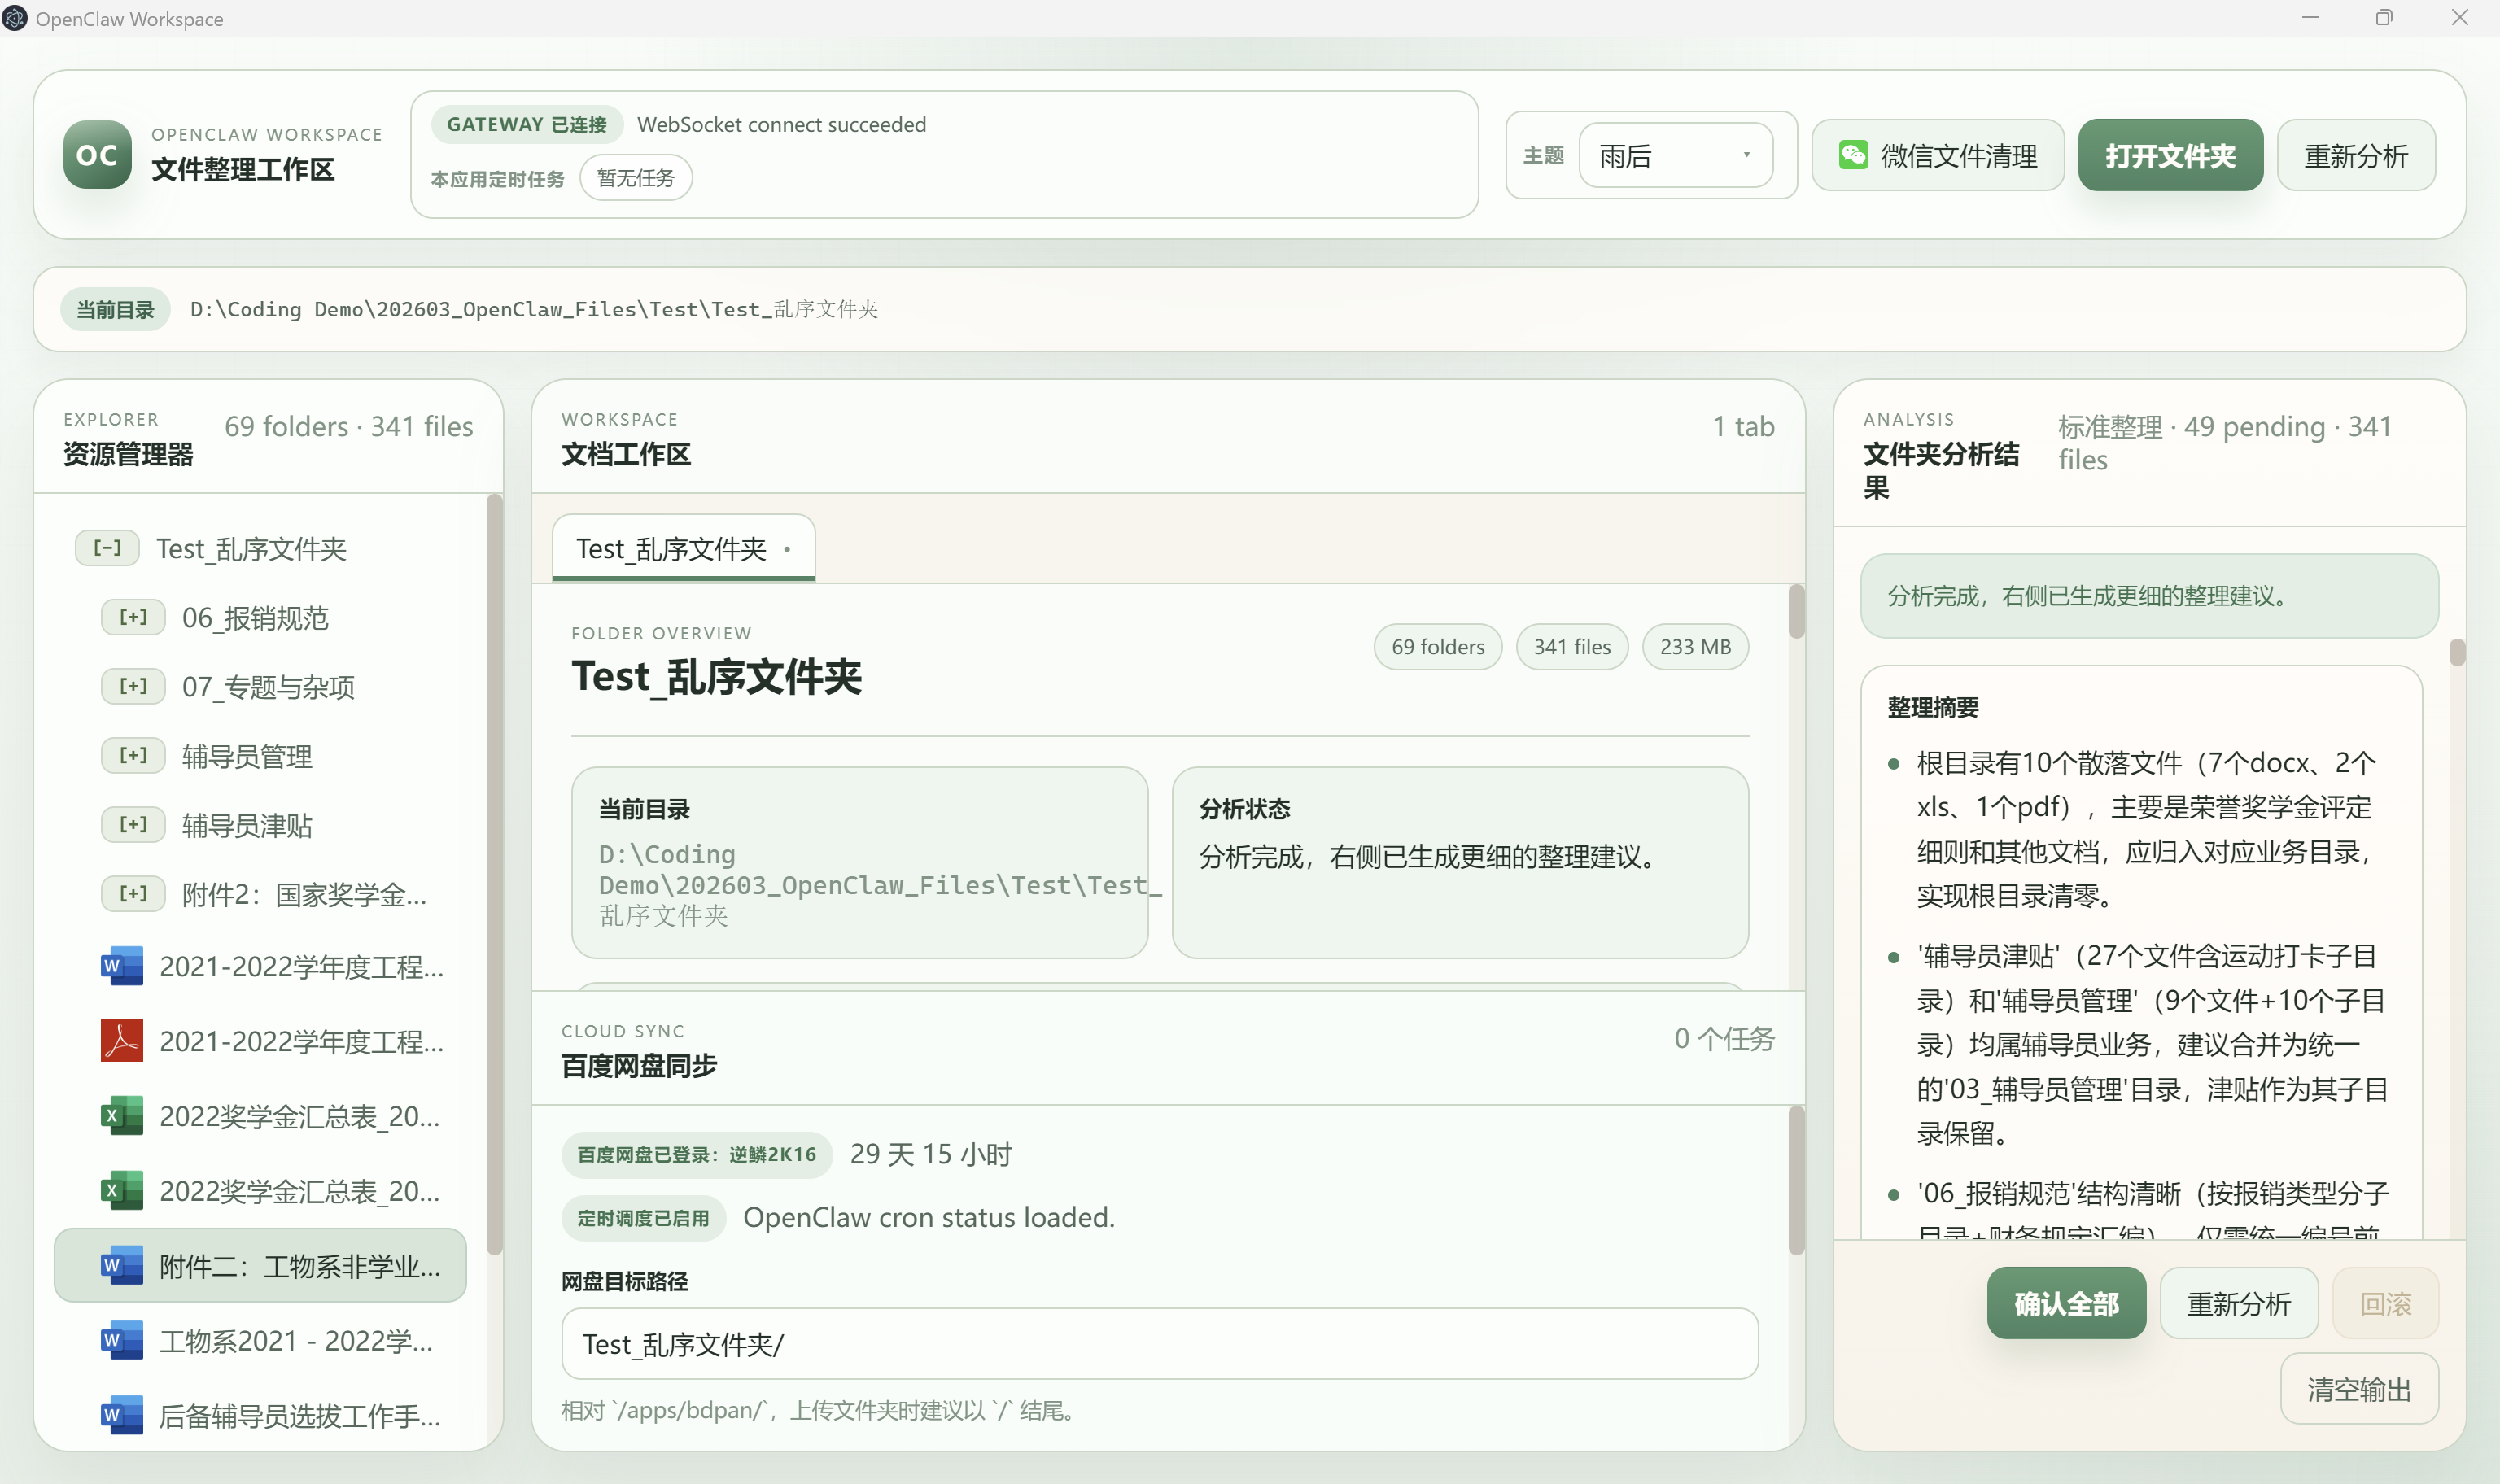
Task: Expand the 辅导员津贴 folder
Action: [133, 825]
